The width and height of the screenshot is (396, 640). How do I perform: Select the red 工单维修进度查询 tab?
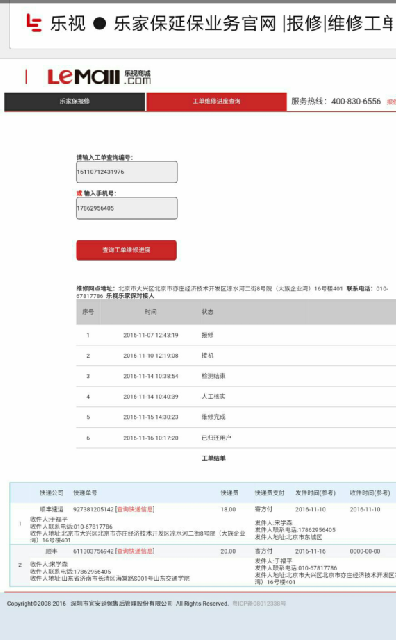(x=216, y=102)
